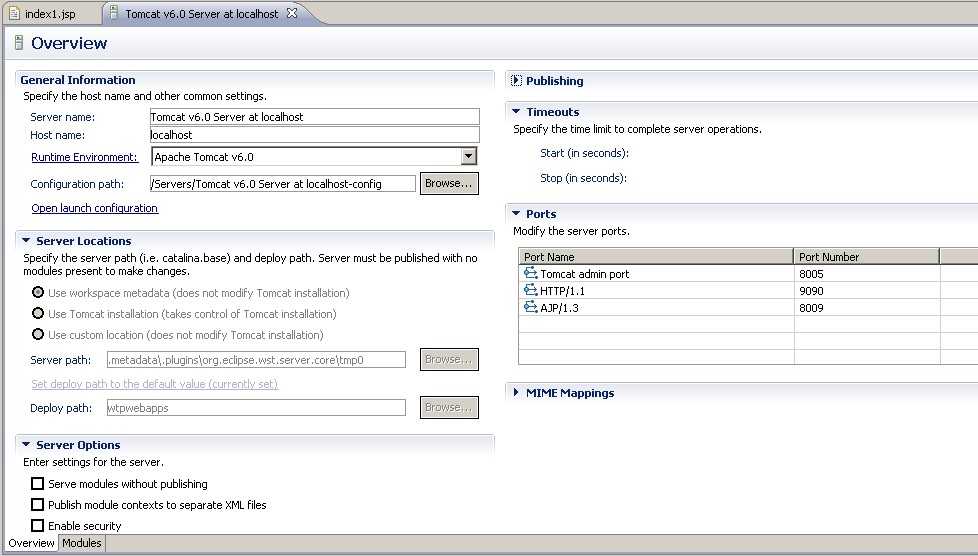The image size is (978, 556).
Task: Select the 9090 port number cell
Action: [866, 290]
